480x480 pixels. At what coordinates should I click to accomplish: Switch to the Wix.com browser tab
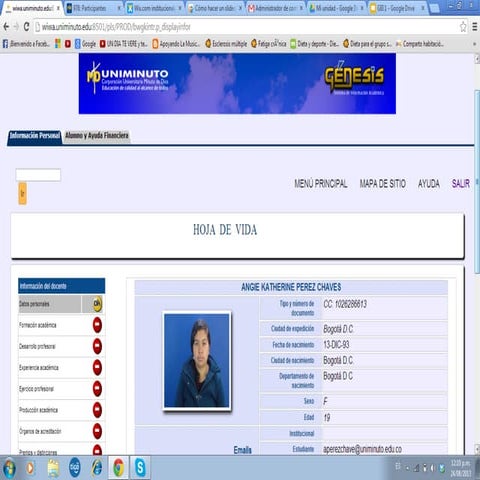pyautogui.click(x=155, y=8)
